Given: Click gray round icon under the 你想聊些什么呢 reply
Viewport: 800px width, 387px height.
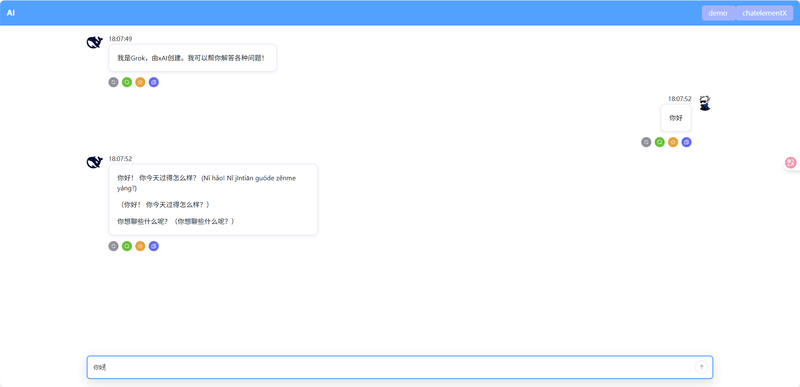Looking at the screenshot, I should coord(113,246).
